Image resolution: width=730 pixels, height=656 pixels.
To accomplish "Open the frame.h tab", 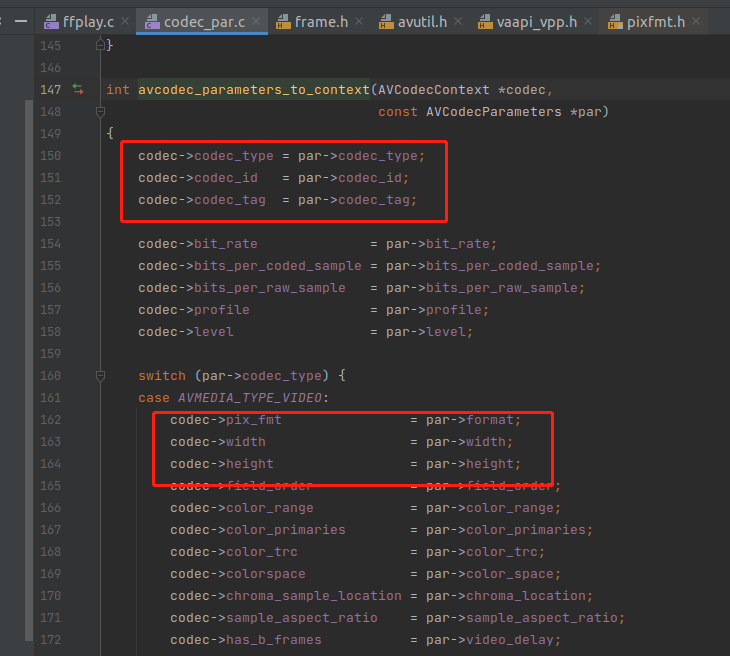I will click(x=319, y=22).
